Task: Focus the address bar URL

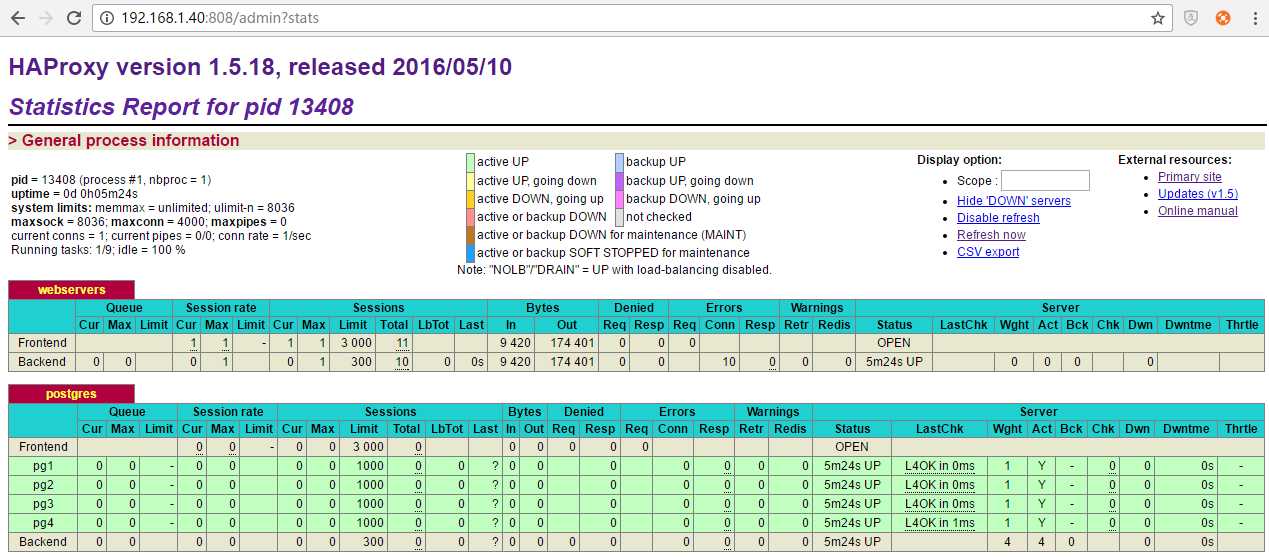Action: (222, 18)
